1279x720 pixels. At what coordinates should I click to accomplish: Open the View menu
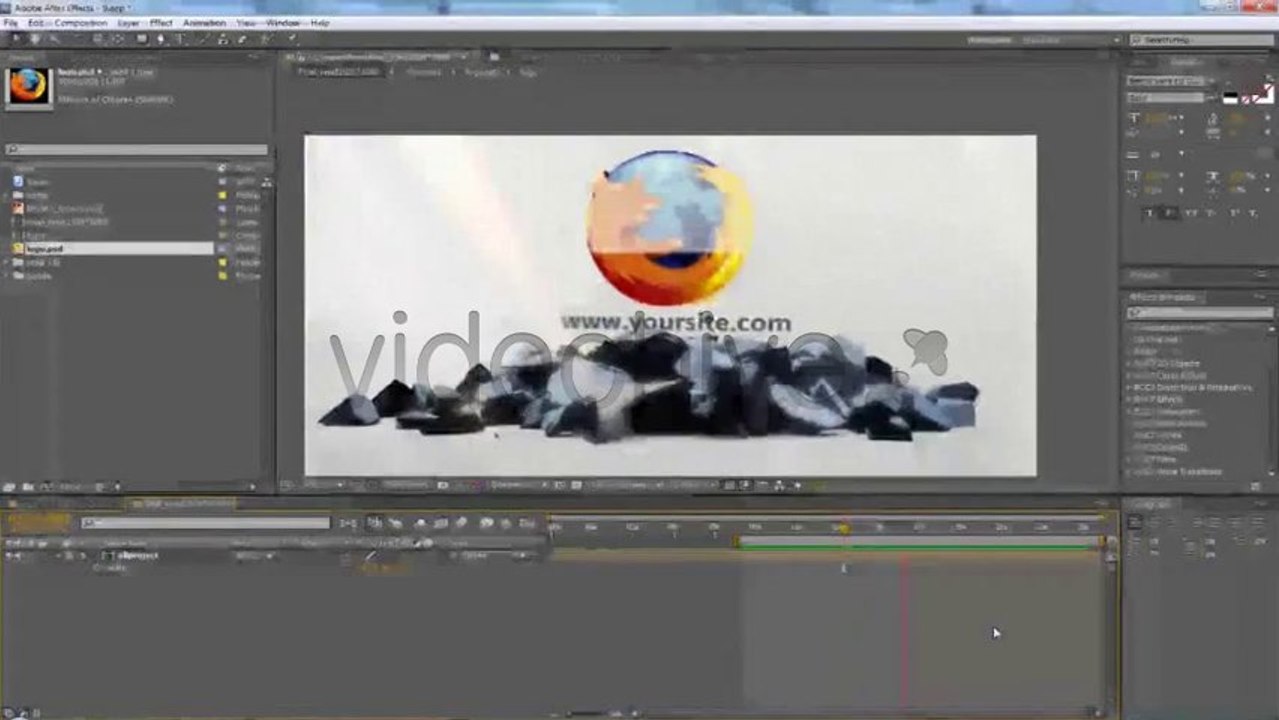point(245,22)
